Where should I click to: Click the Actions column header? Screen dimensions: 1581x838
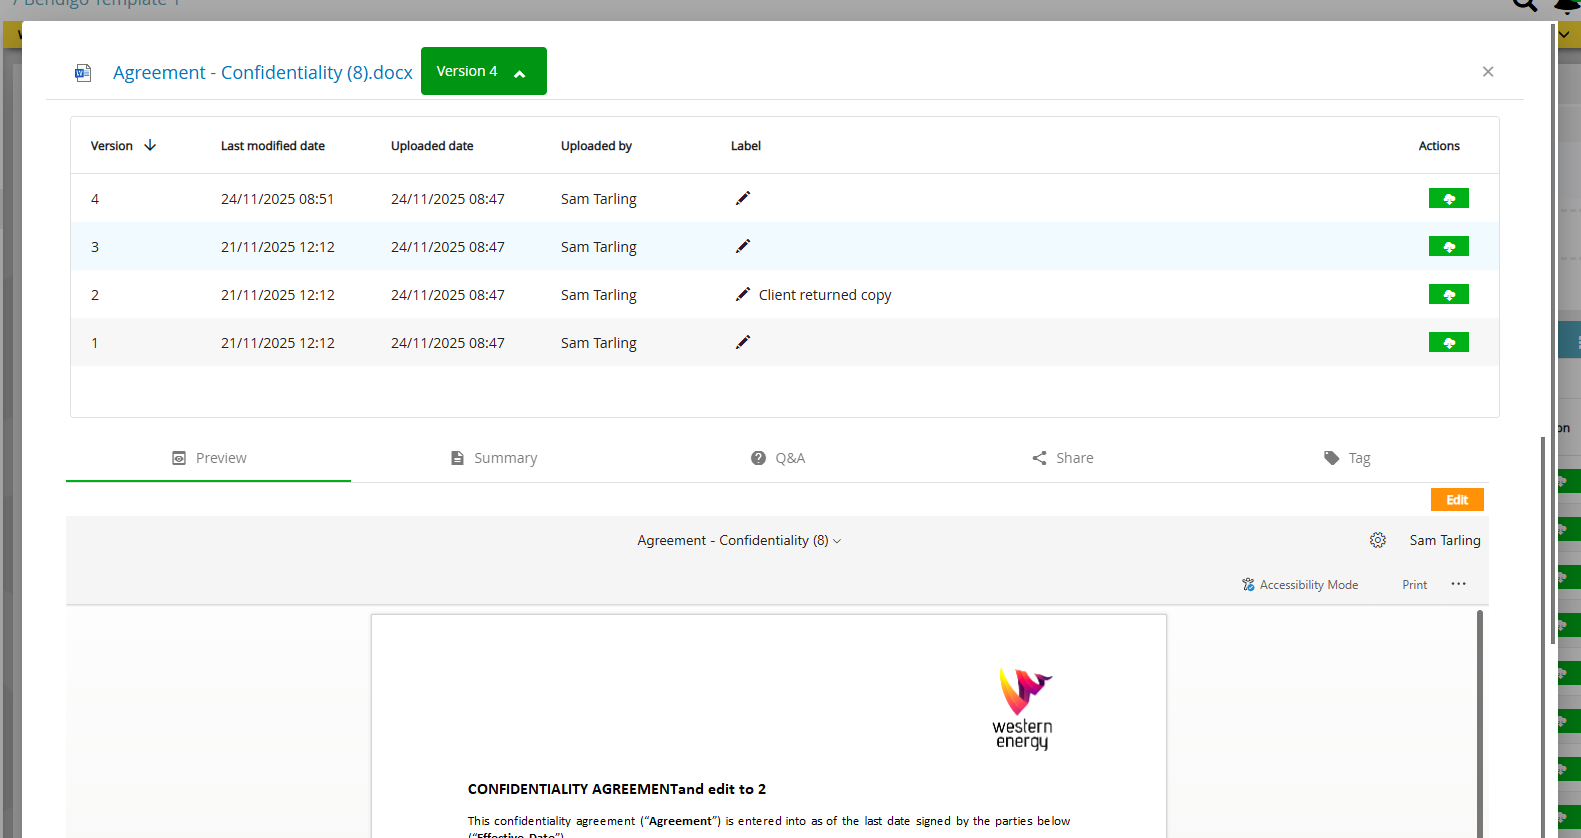coord(1439,146)
